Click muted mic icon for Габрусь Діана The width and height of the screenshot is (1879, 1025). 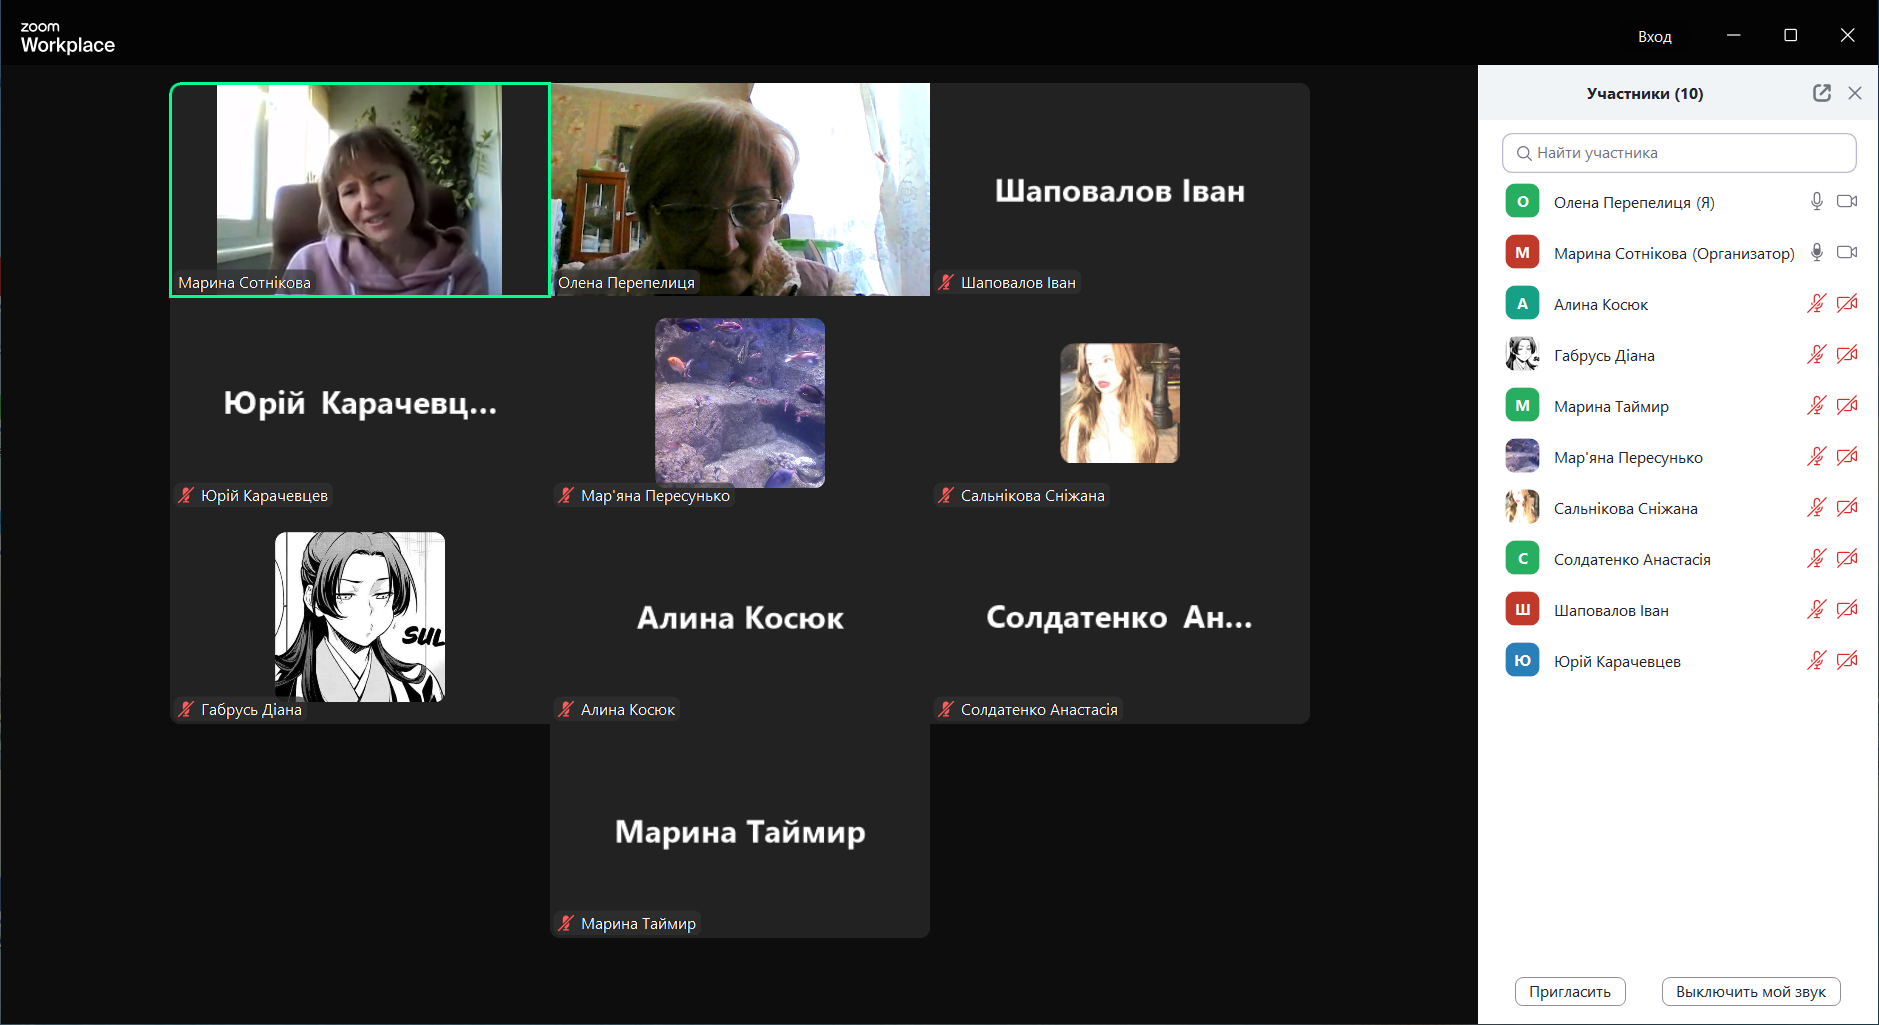(x=1817, y=355)
